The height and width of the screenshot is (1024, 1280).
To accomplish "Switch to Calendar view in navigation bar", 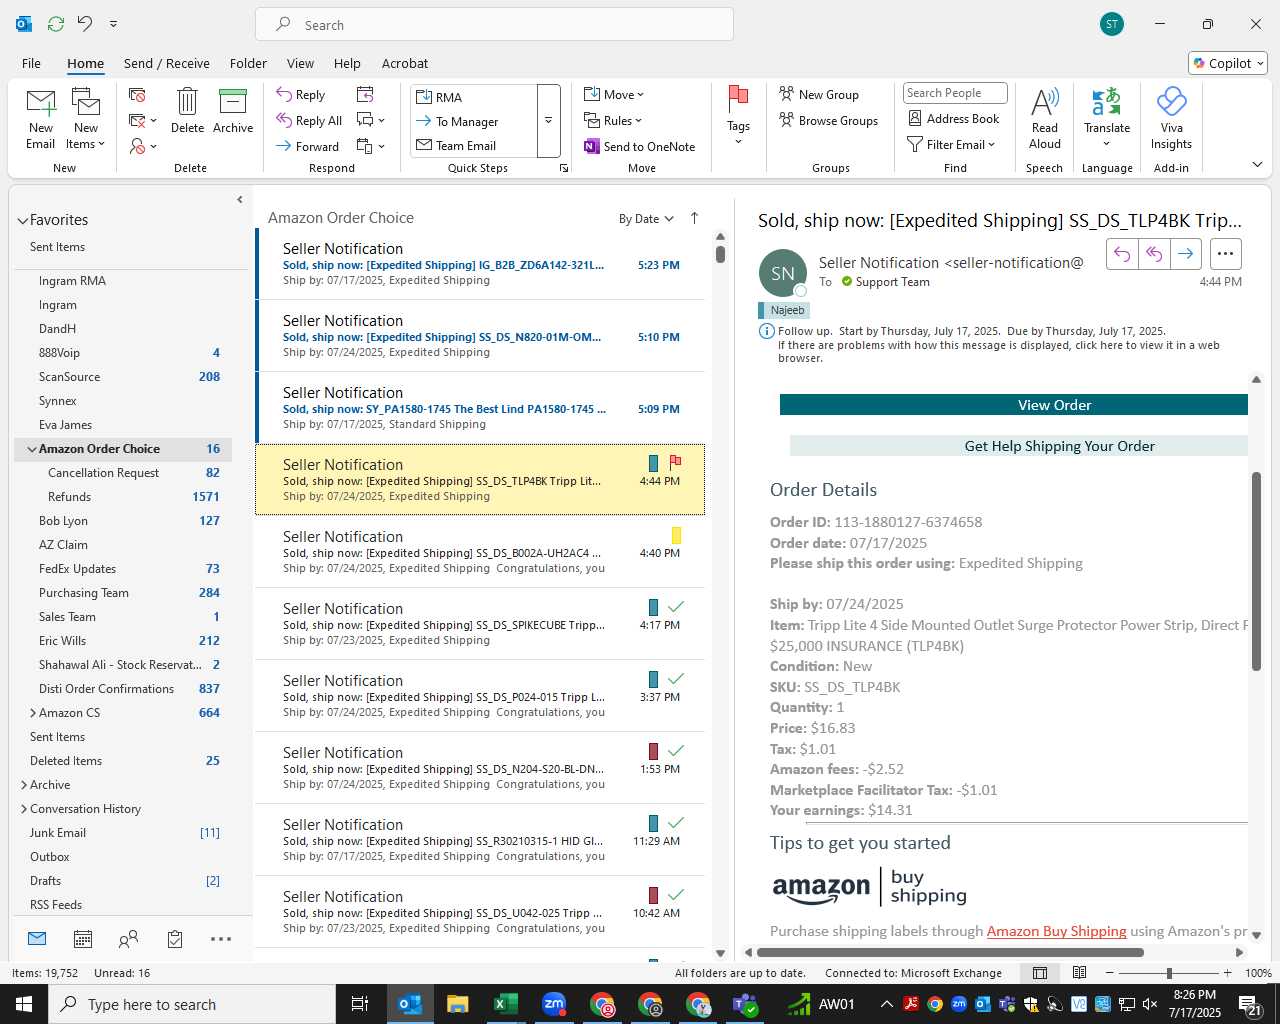I will [83, 939].
